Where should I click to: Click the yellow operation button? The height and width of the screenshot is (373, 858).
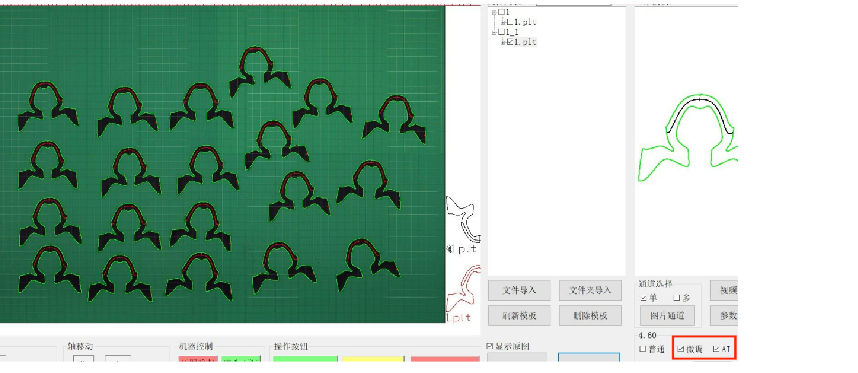pyautogui.click(x=374, y=359)
